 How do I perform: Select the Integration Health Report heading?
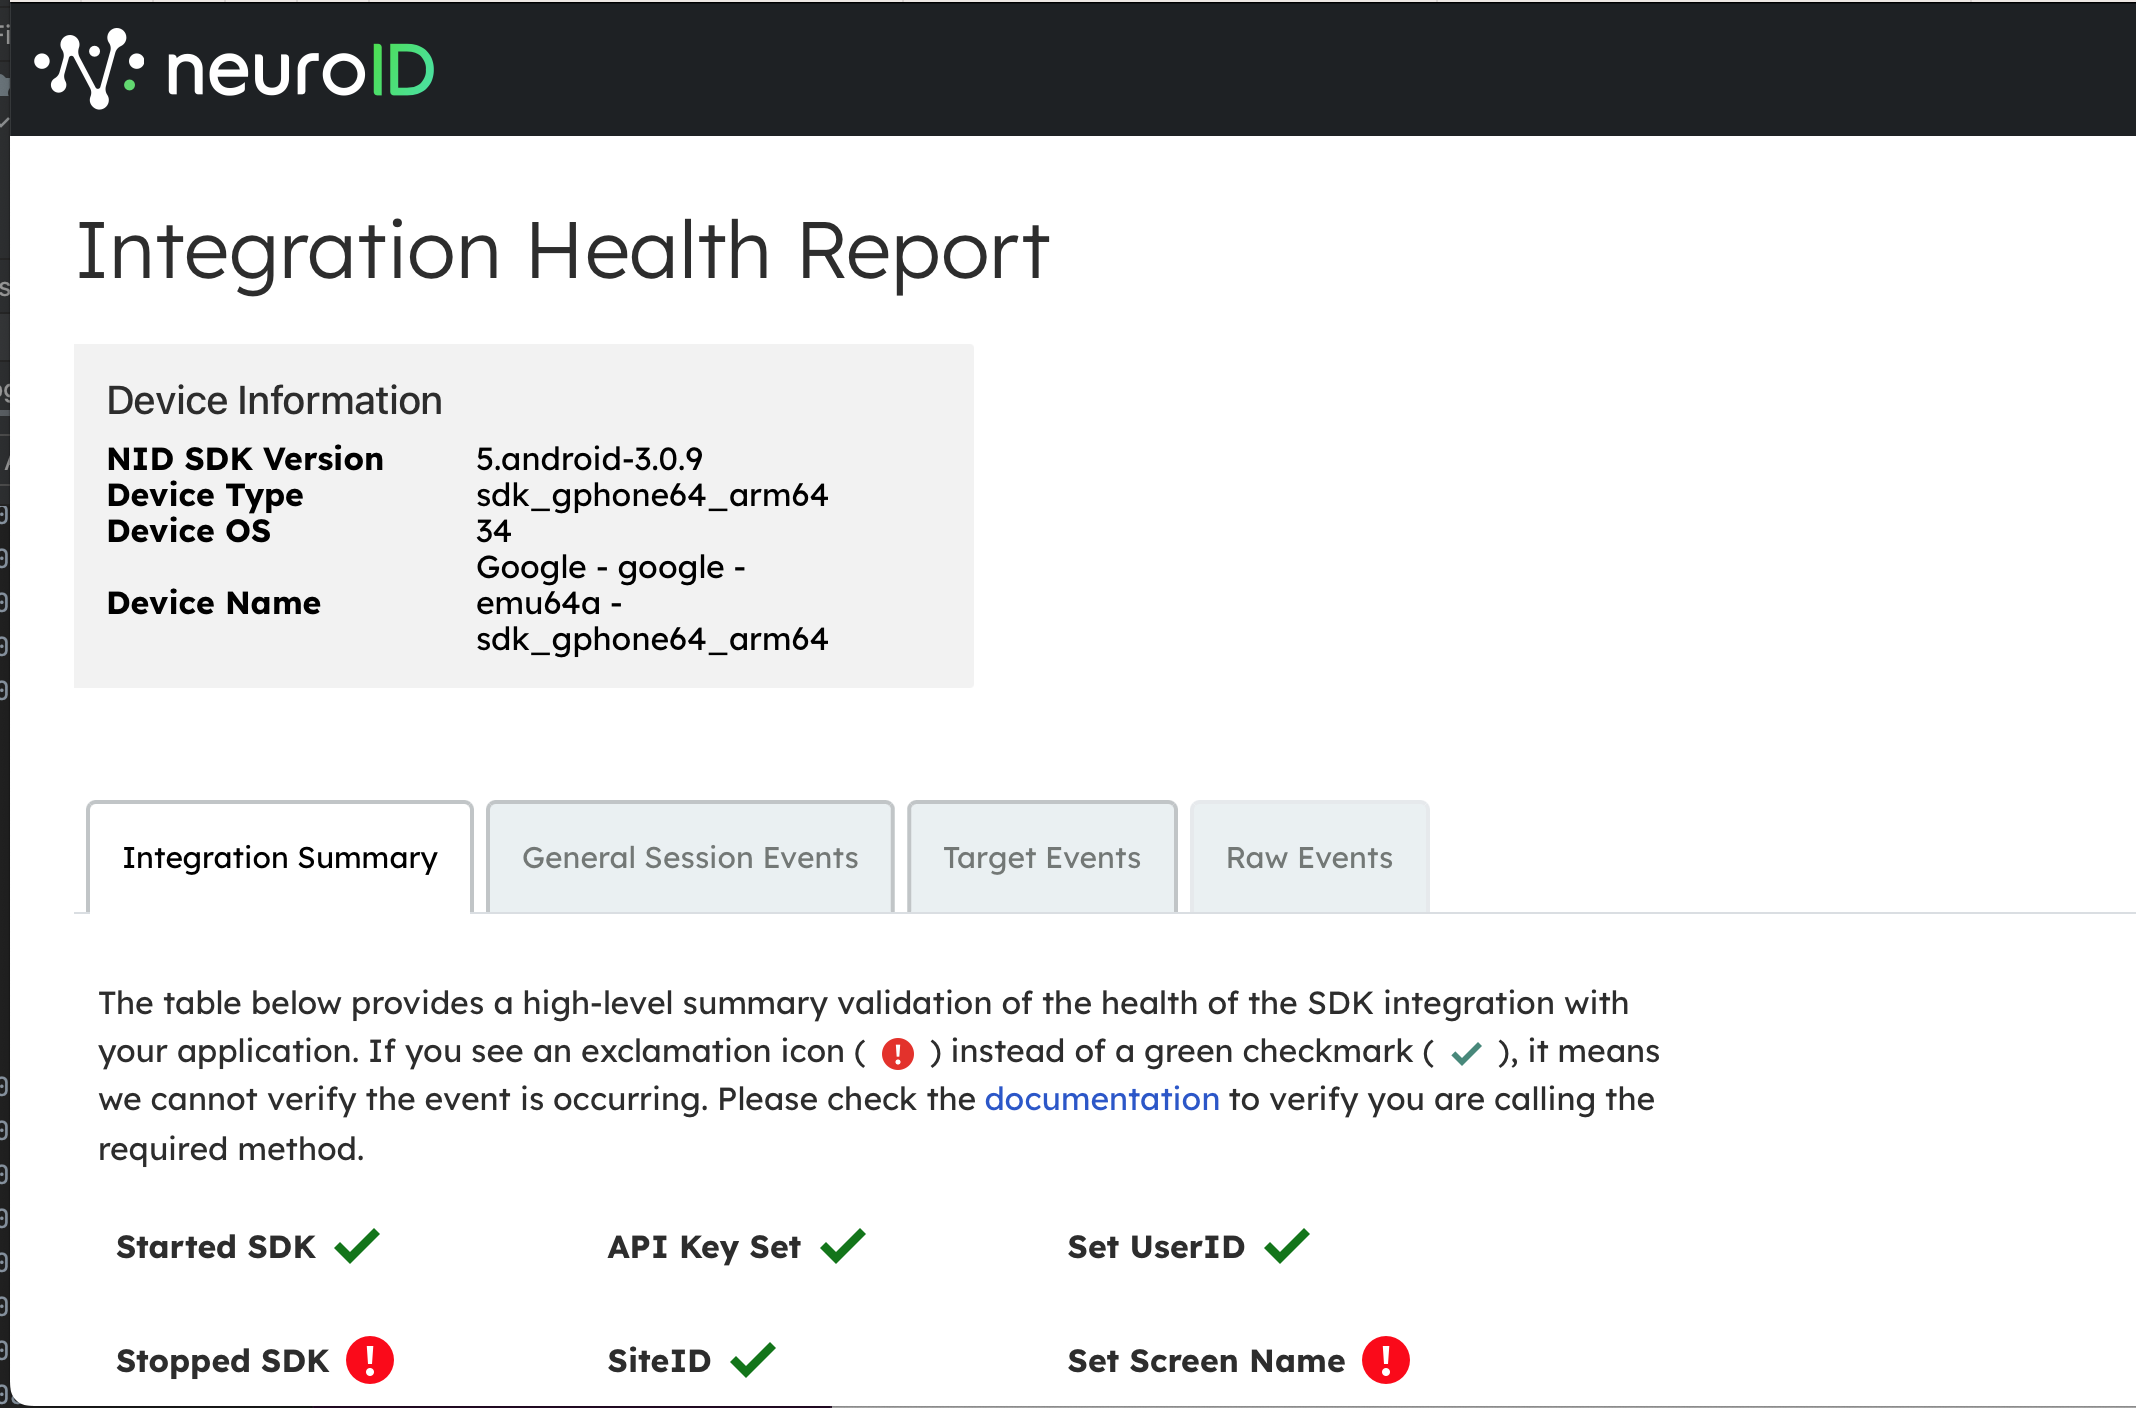(563, 252)
